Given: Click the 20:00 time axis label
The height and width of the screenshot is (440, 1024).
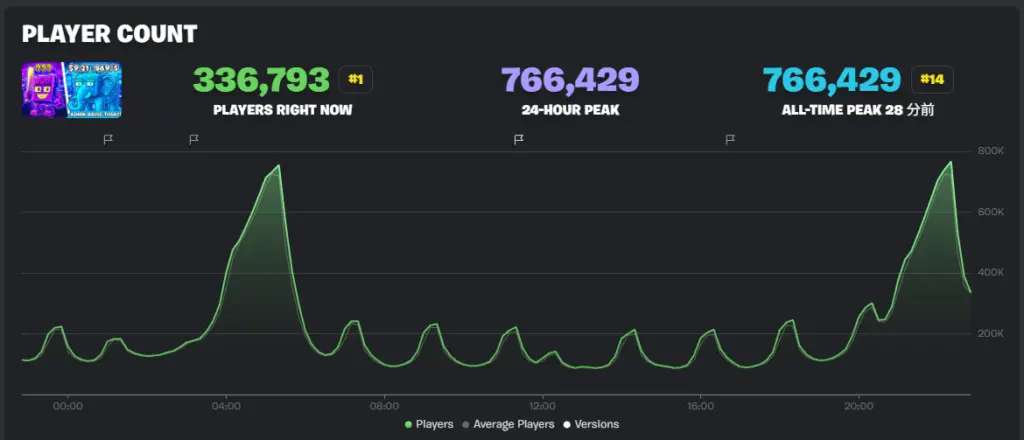Looking at the screenshot, I should tap(859, 406).
